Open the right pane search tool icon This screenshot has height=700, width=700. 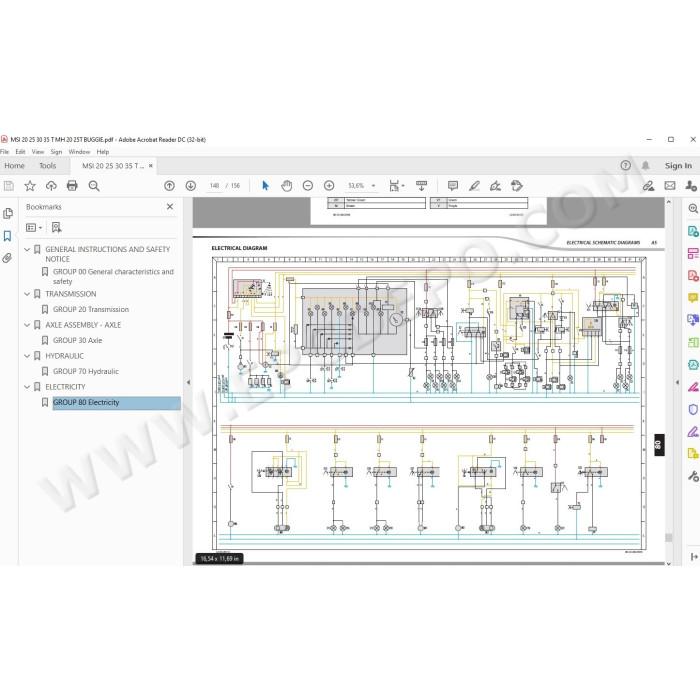pyautogui.click(x=693, y=208)
